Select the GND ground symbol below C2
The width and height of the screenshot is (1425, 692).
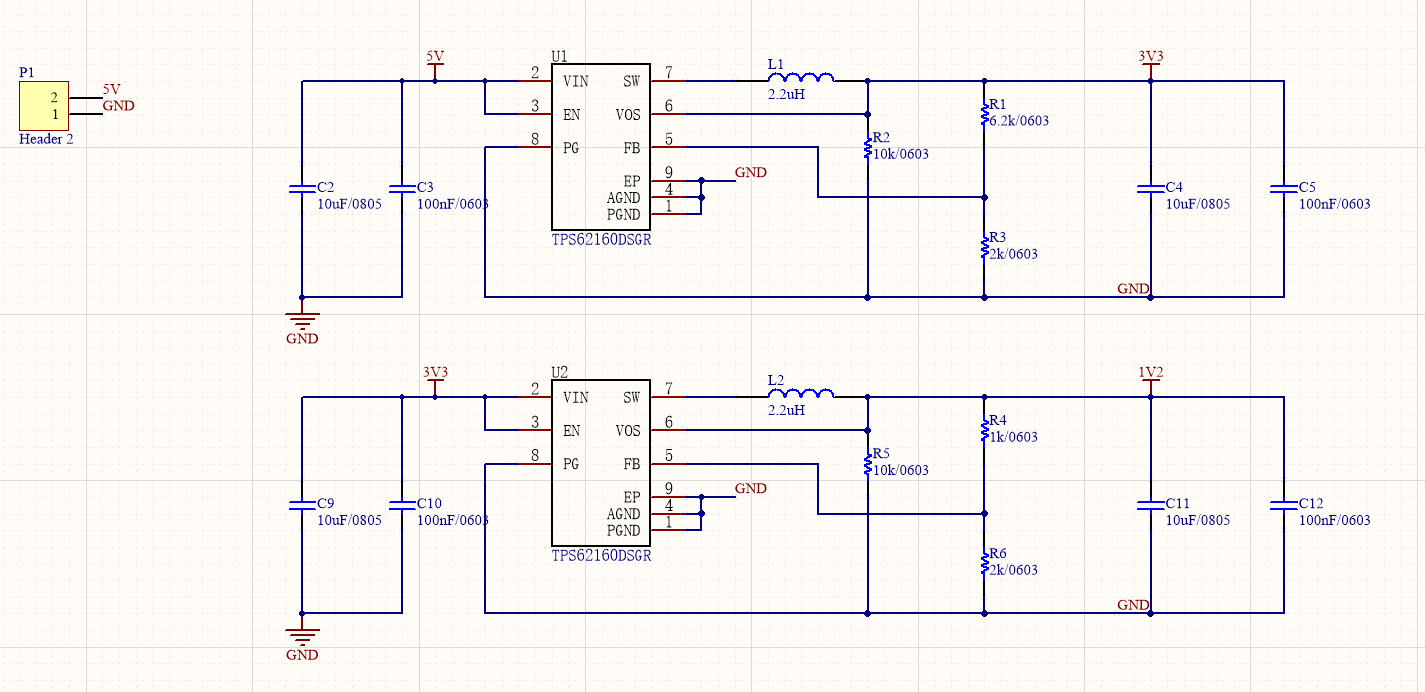(x=302, y=322)
